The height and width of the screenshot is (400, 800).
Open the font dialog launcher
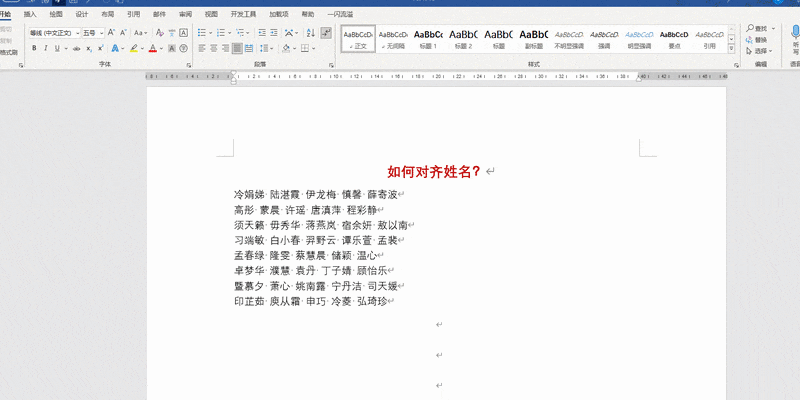point(188,65)
